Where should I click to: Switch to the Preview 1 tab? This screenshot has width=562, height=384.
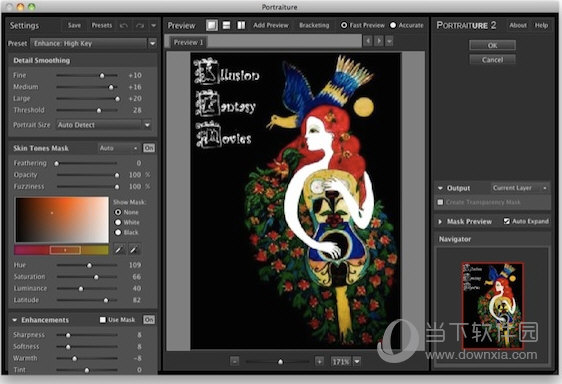coord(188,42)
